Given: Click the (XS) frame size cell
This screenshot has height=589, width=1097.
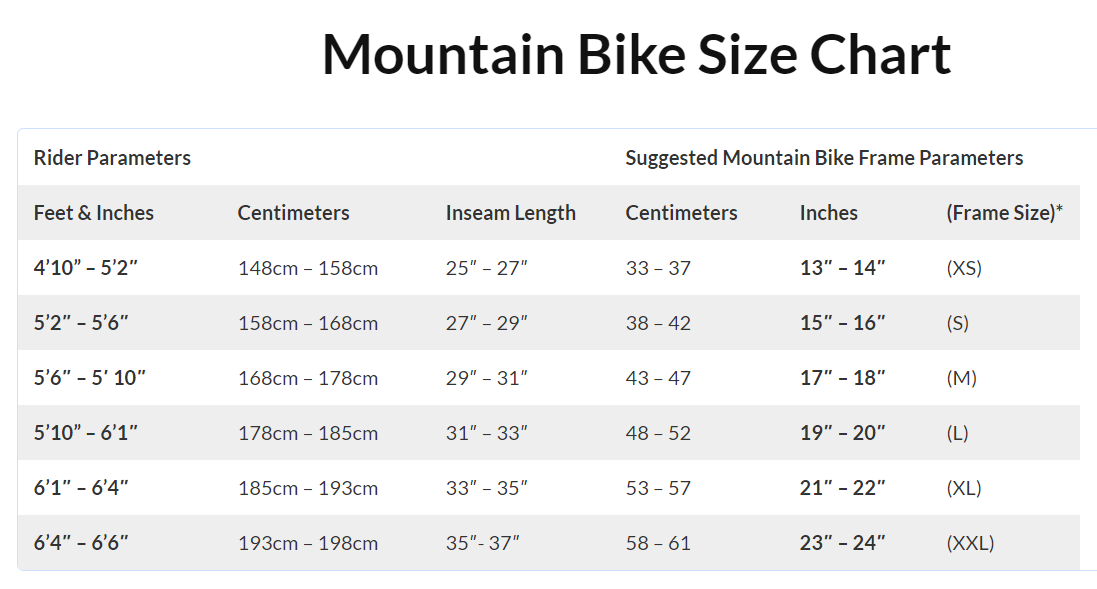Looking at the screenshot, I should [x=964, y=268].
